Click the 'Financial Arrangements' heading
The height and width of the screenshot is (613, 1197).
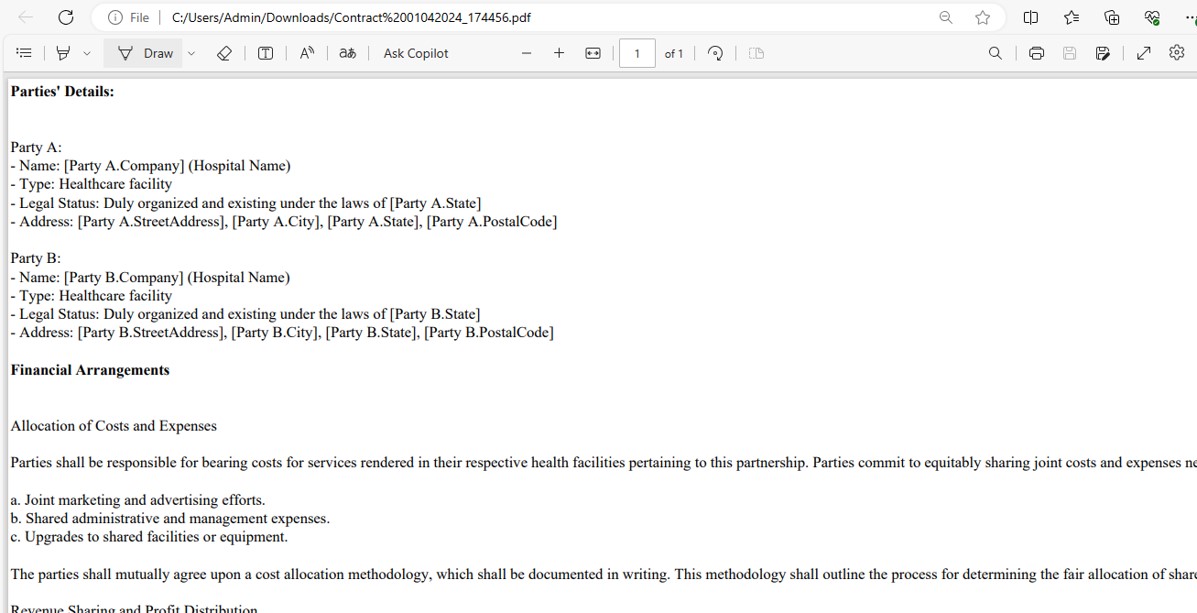(90, 370)
